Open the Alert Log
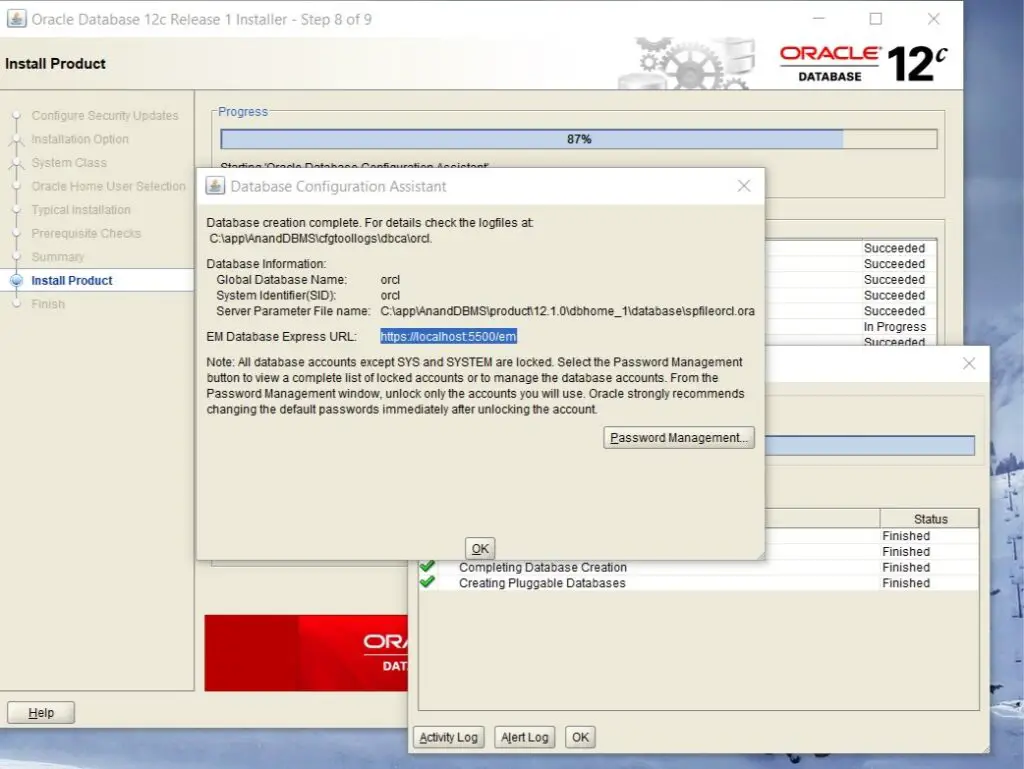 coord(524,737)
